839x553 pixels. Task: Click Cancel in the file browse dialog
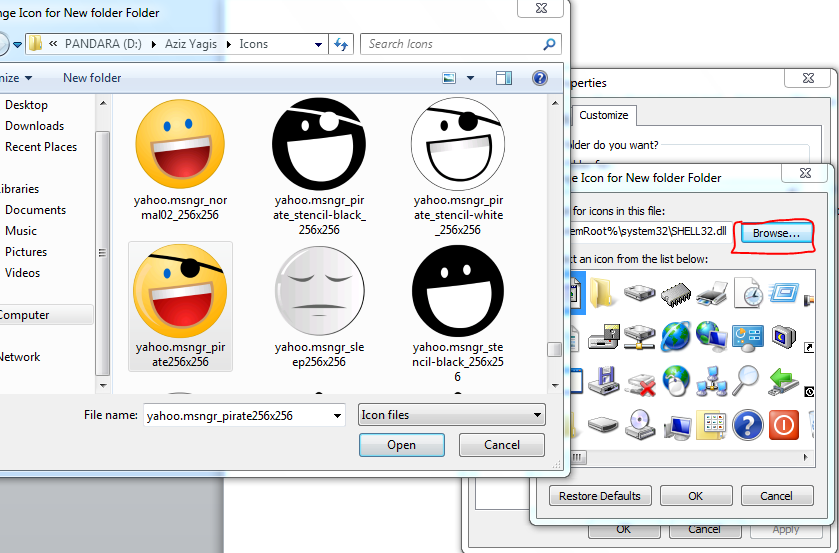[502, 445]
